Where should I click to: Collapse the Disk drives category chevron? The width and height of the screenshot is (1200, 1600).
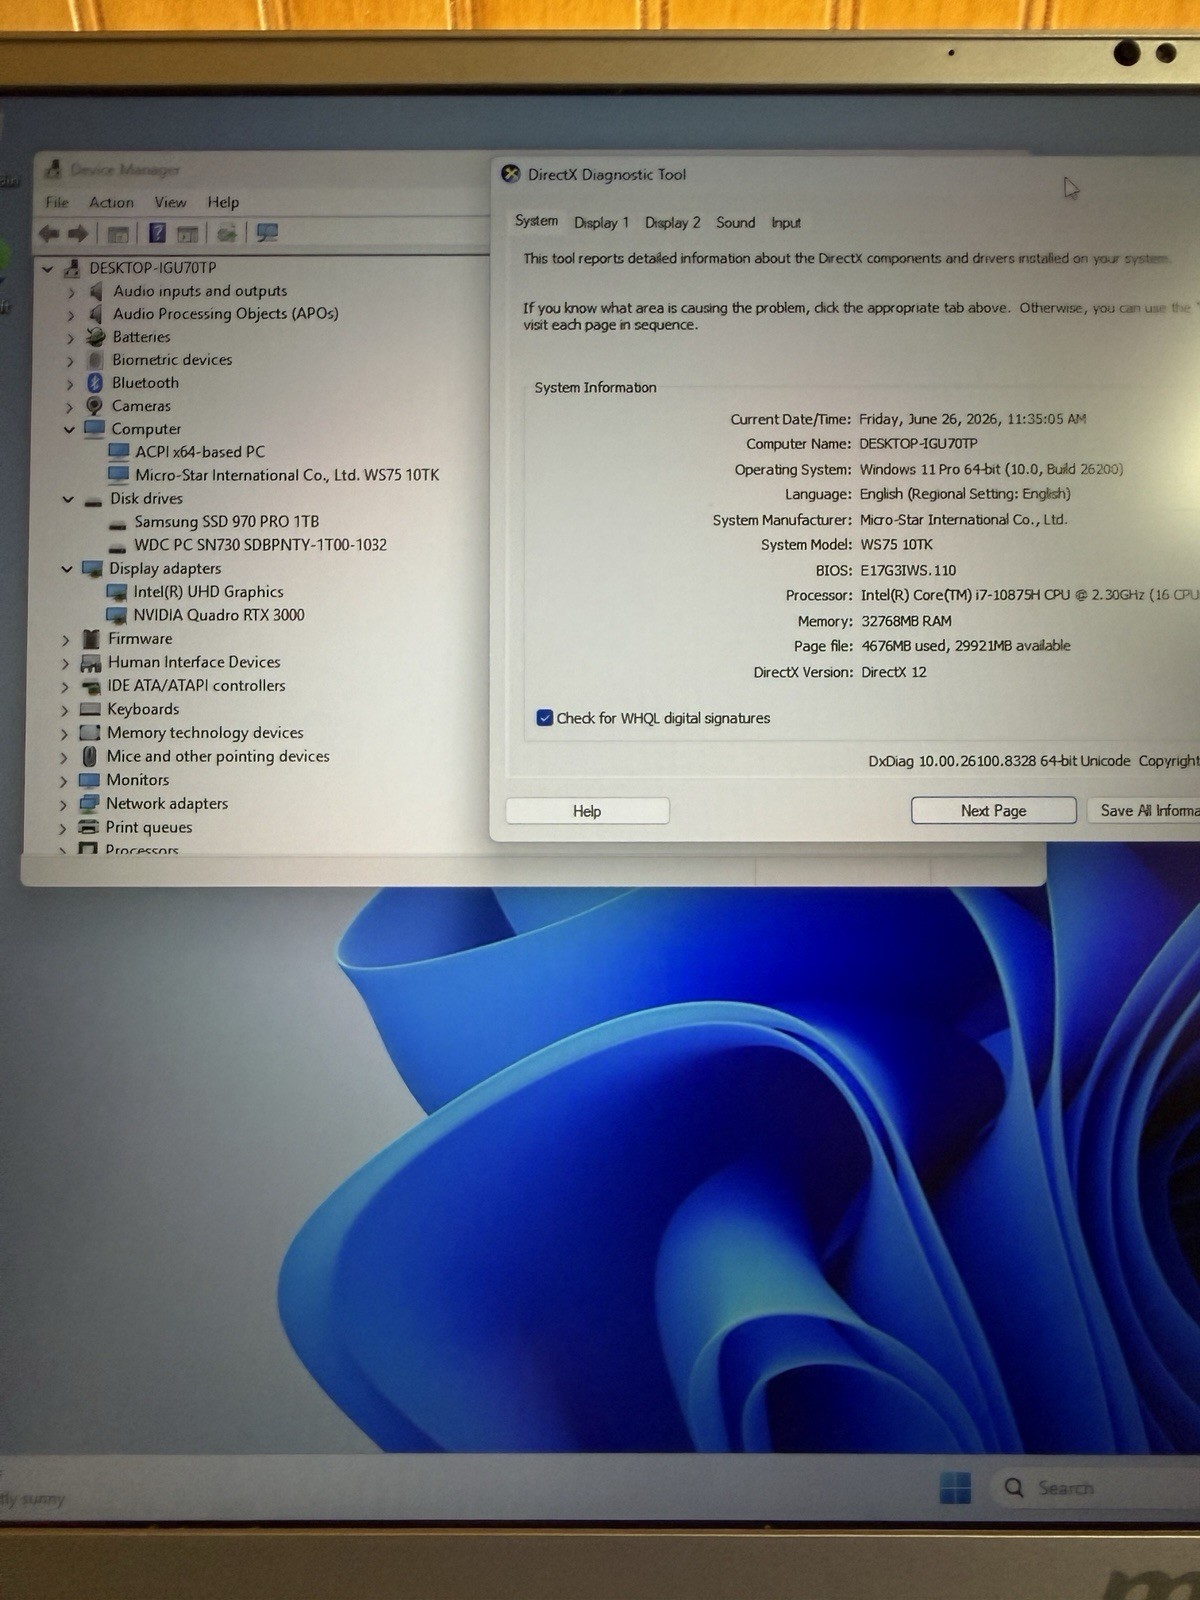68,499
